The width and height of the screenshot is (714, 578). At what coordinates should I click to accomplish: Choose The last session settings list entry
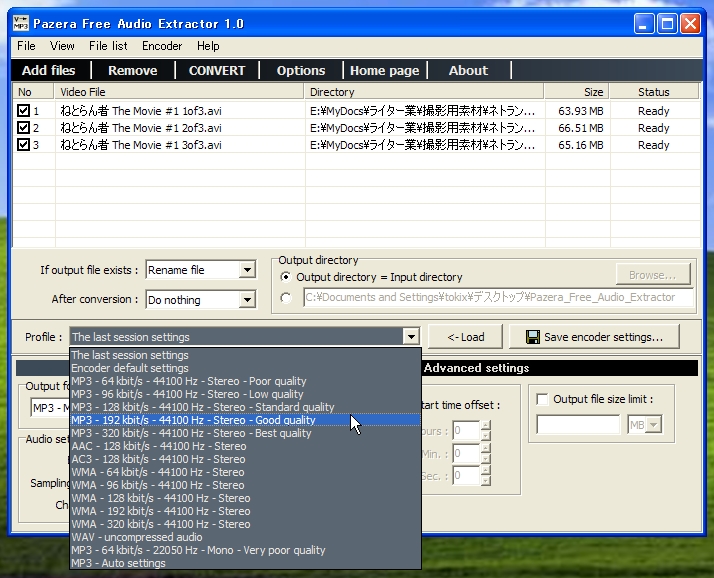[x=245, y=355]
